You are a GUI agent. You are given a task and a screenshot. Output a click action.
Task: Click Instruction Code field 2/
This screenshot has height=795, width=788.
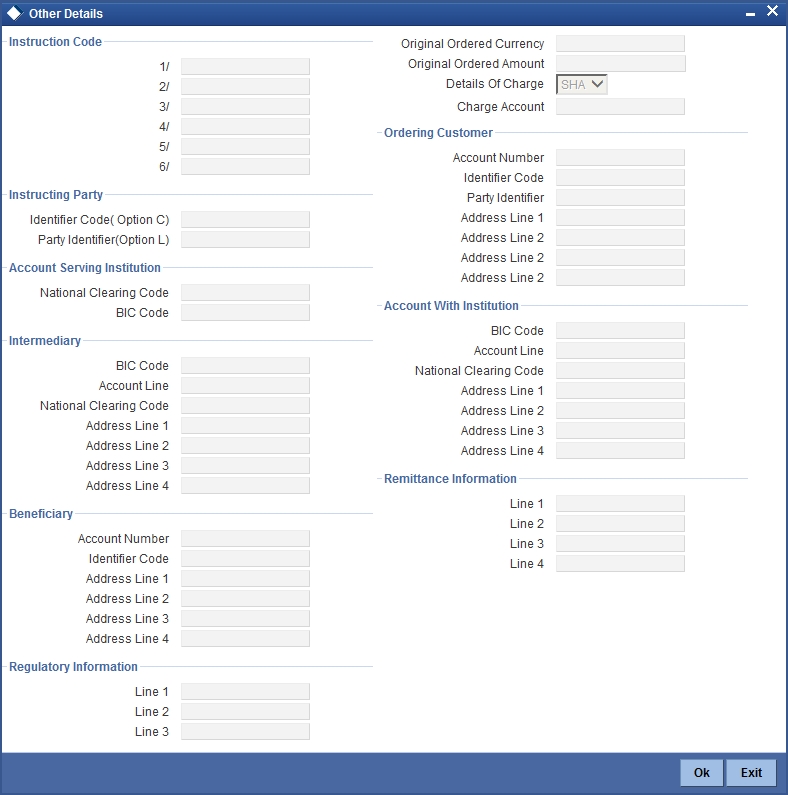245,87
